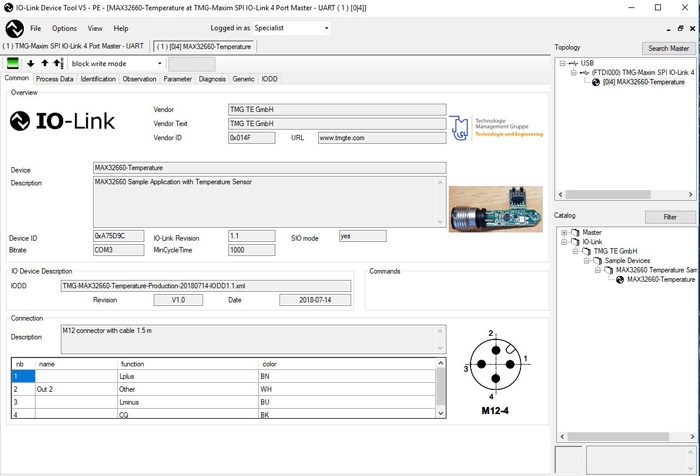Click the blank button beside block write mode
The image size is (700, 476).
(192, 64)
